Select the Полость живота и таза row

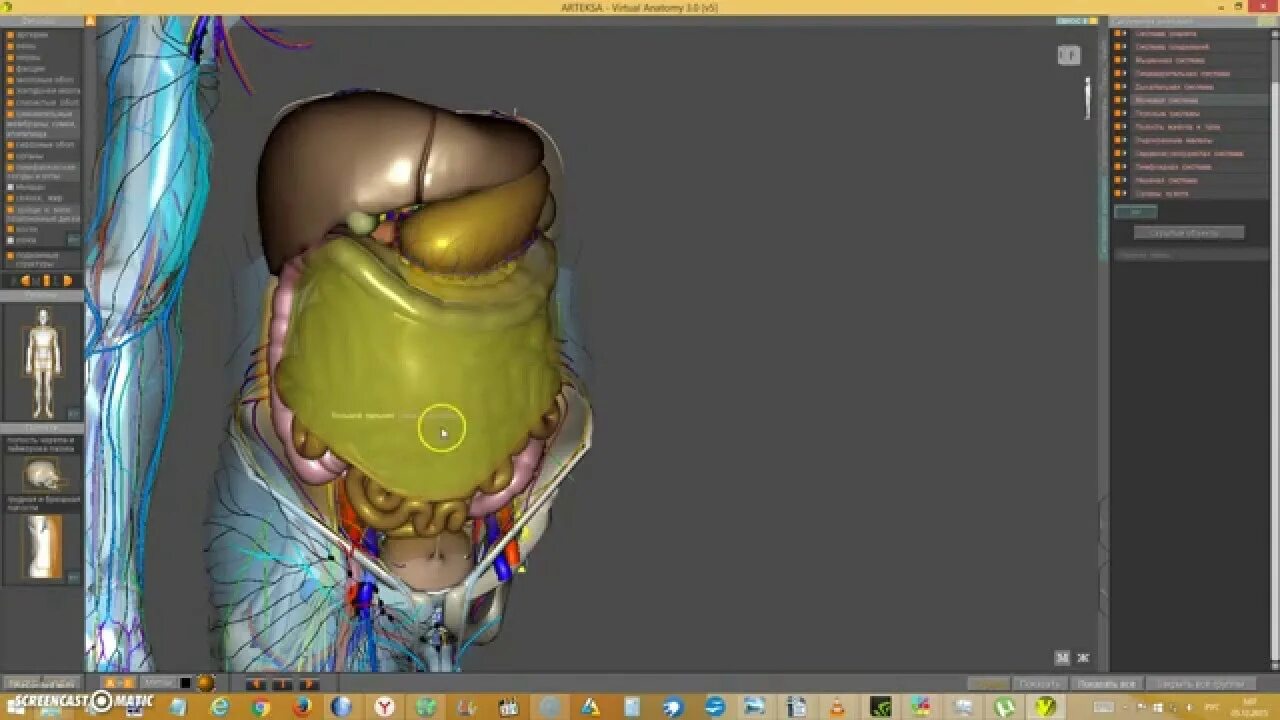[x=1190, y=127]
